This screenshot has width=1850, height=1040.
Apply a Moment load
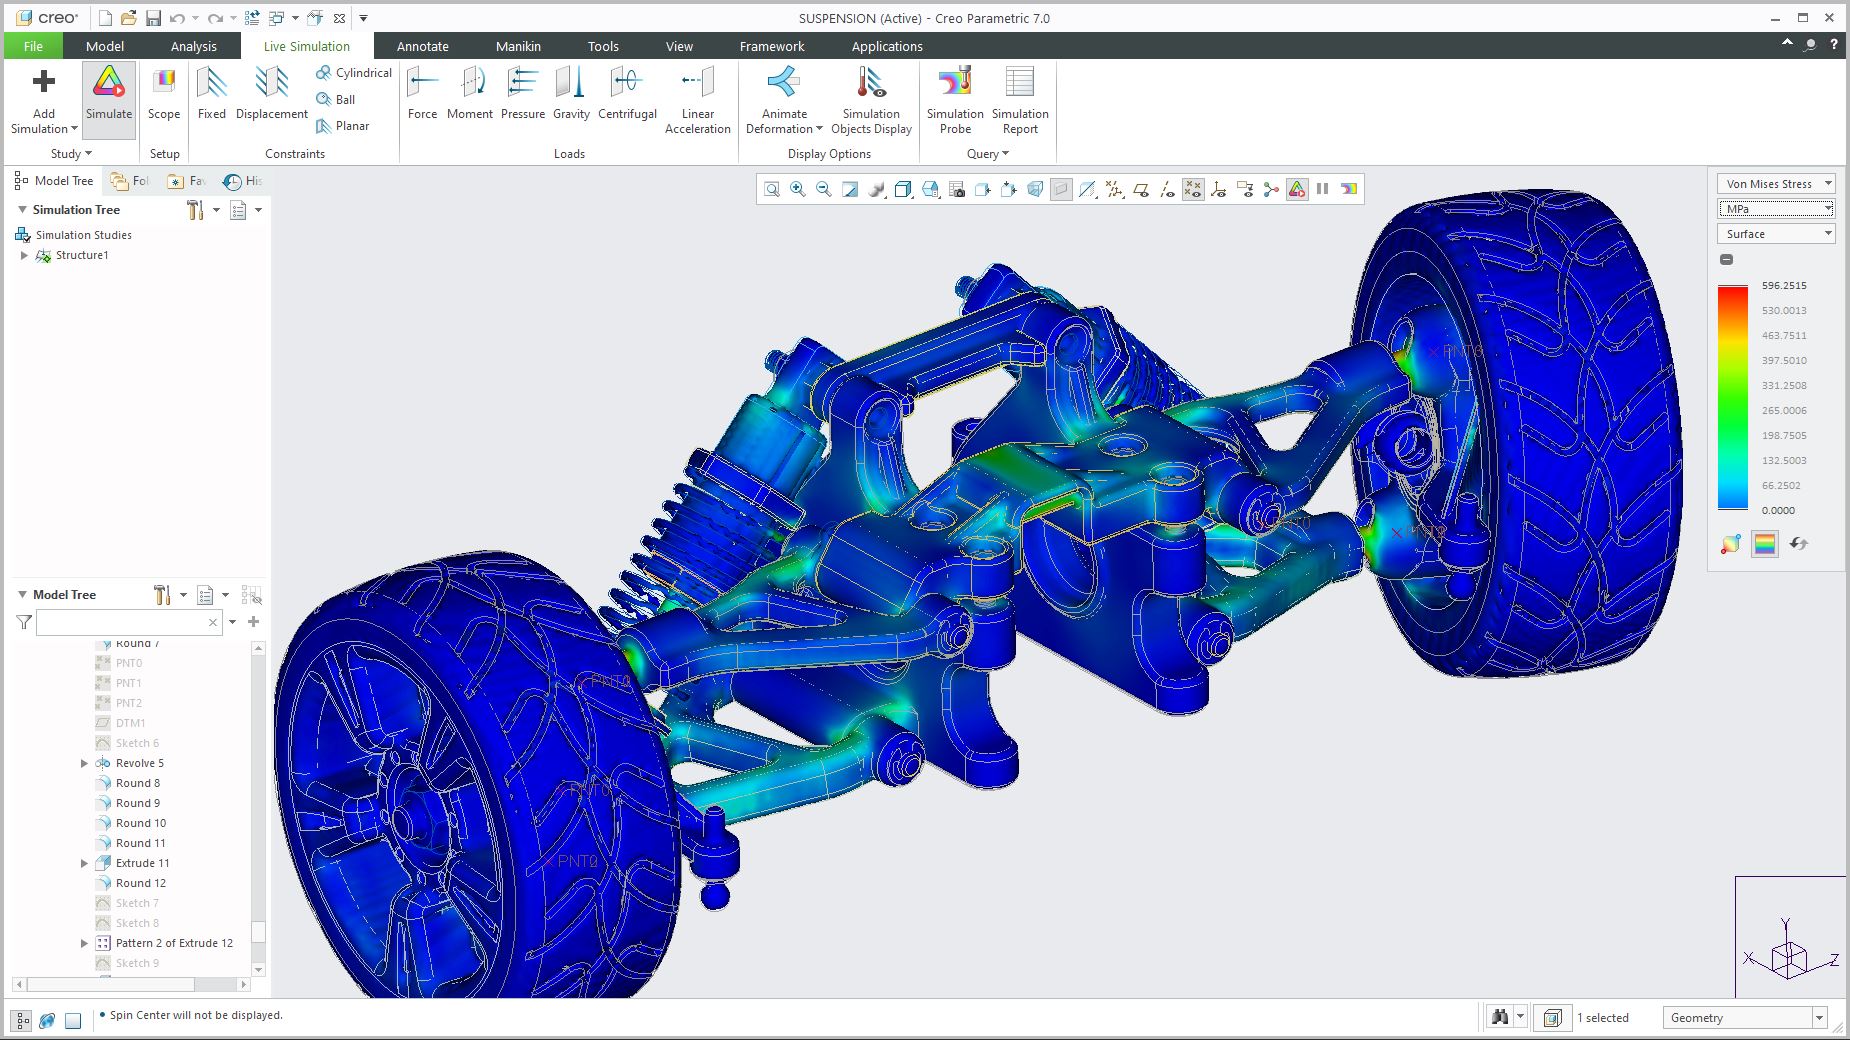point(470,96)
